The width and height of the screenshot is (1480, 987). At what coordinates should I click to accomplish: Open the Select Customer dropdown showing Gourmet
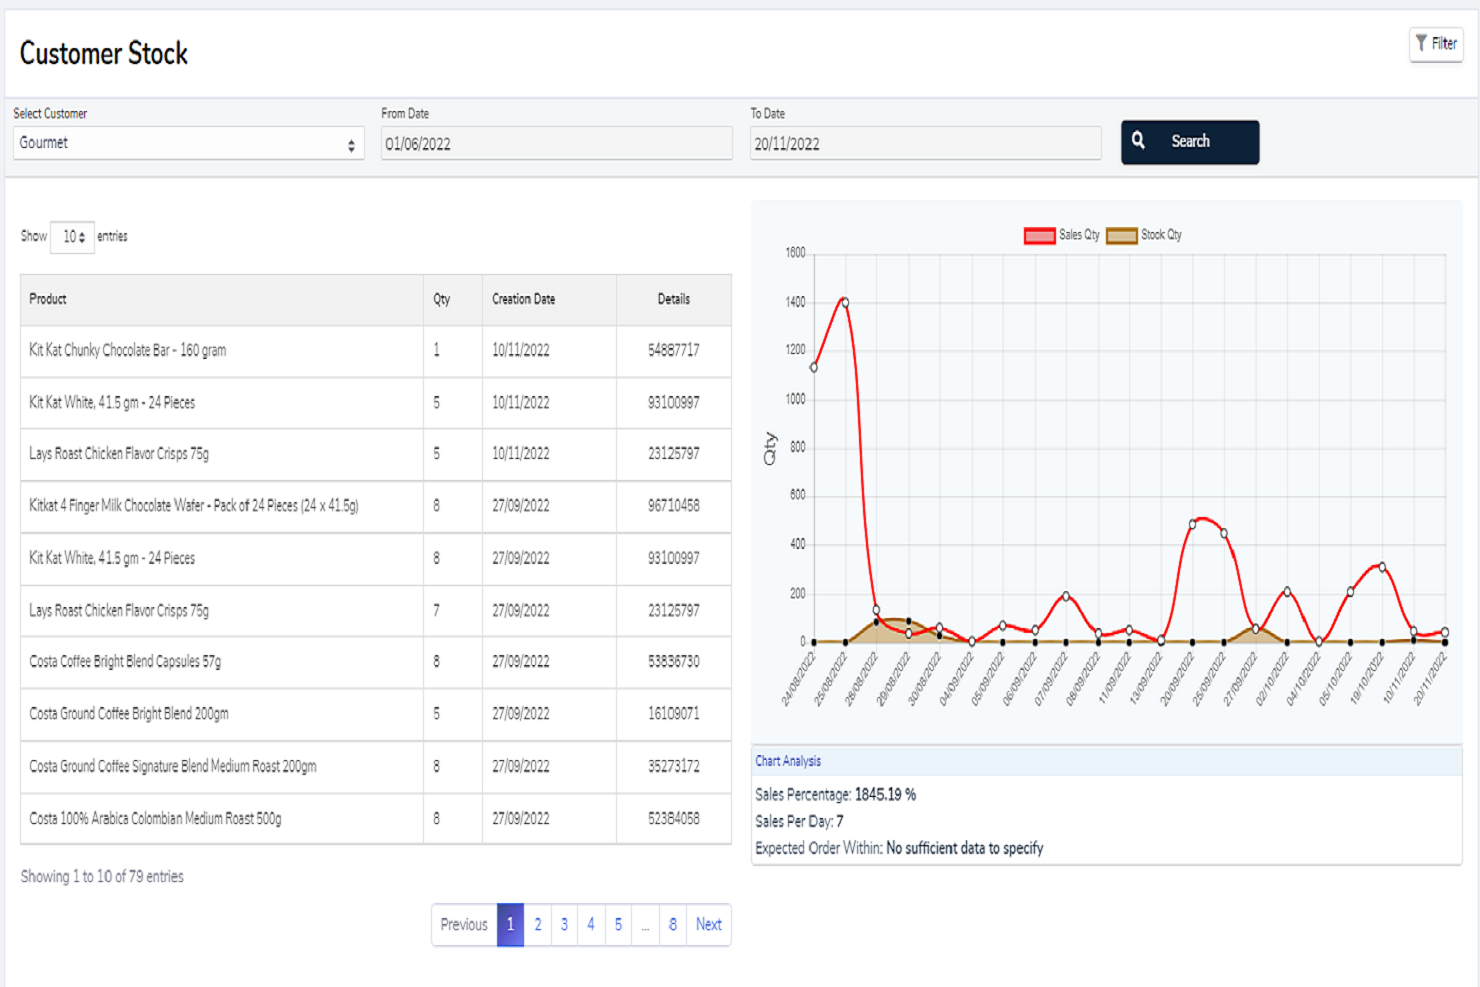tap(188, 143)
